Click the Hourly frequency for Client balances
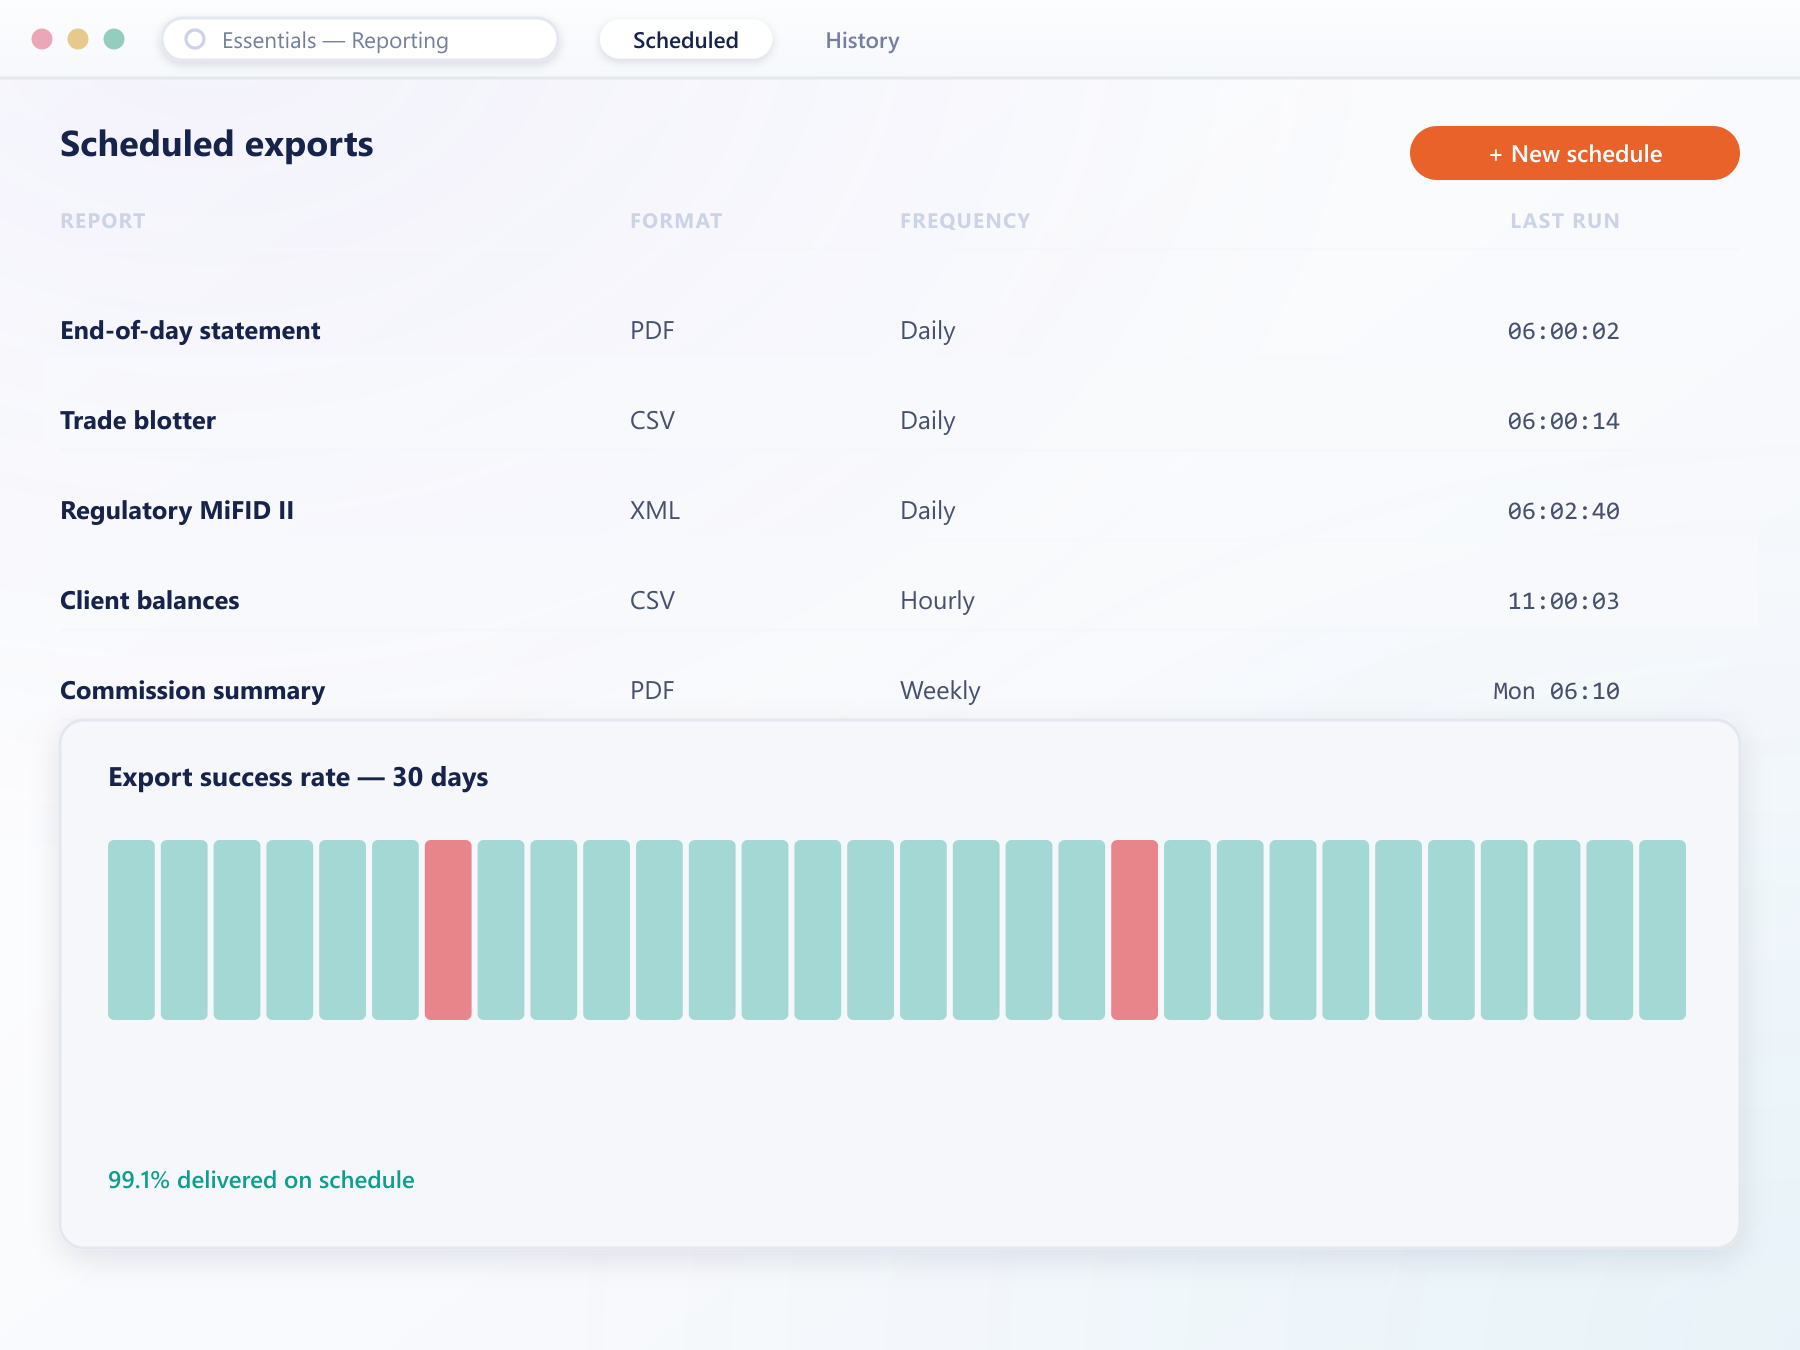 click(937, 601)
